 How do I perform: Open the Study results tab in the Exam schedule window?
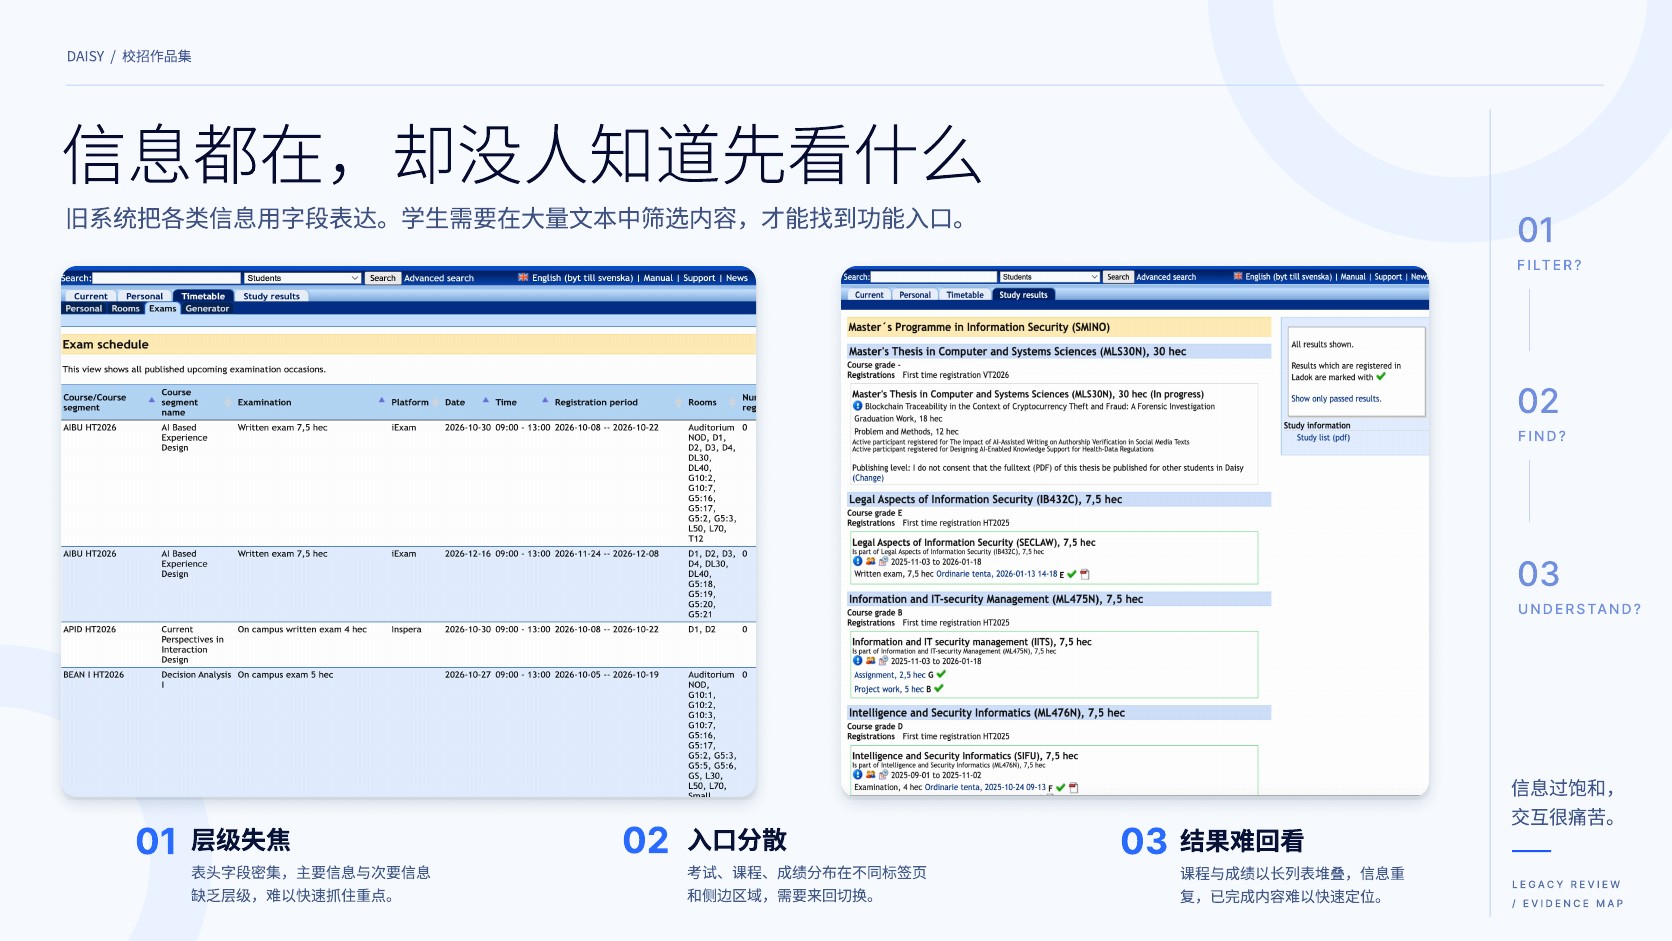coord(271,296)
